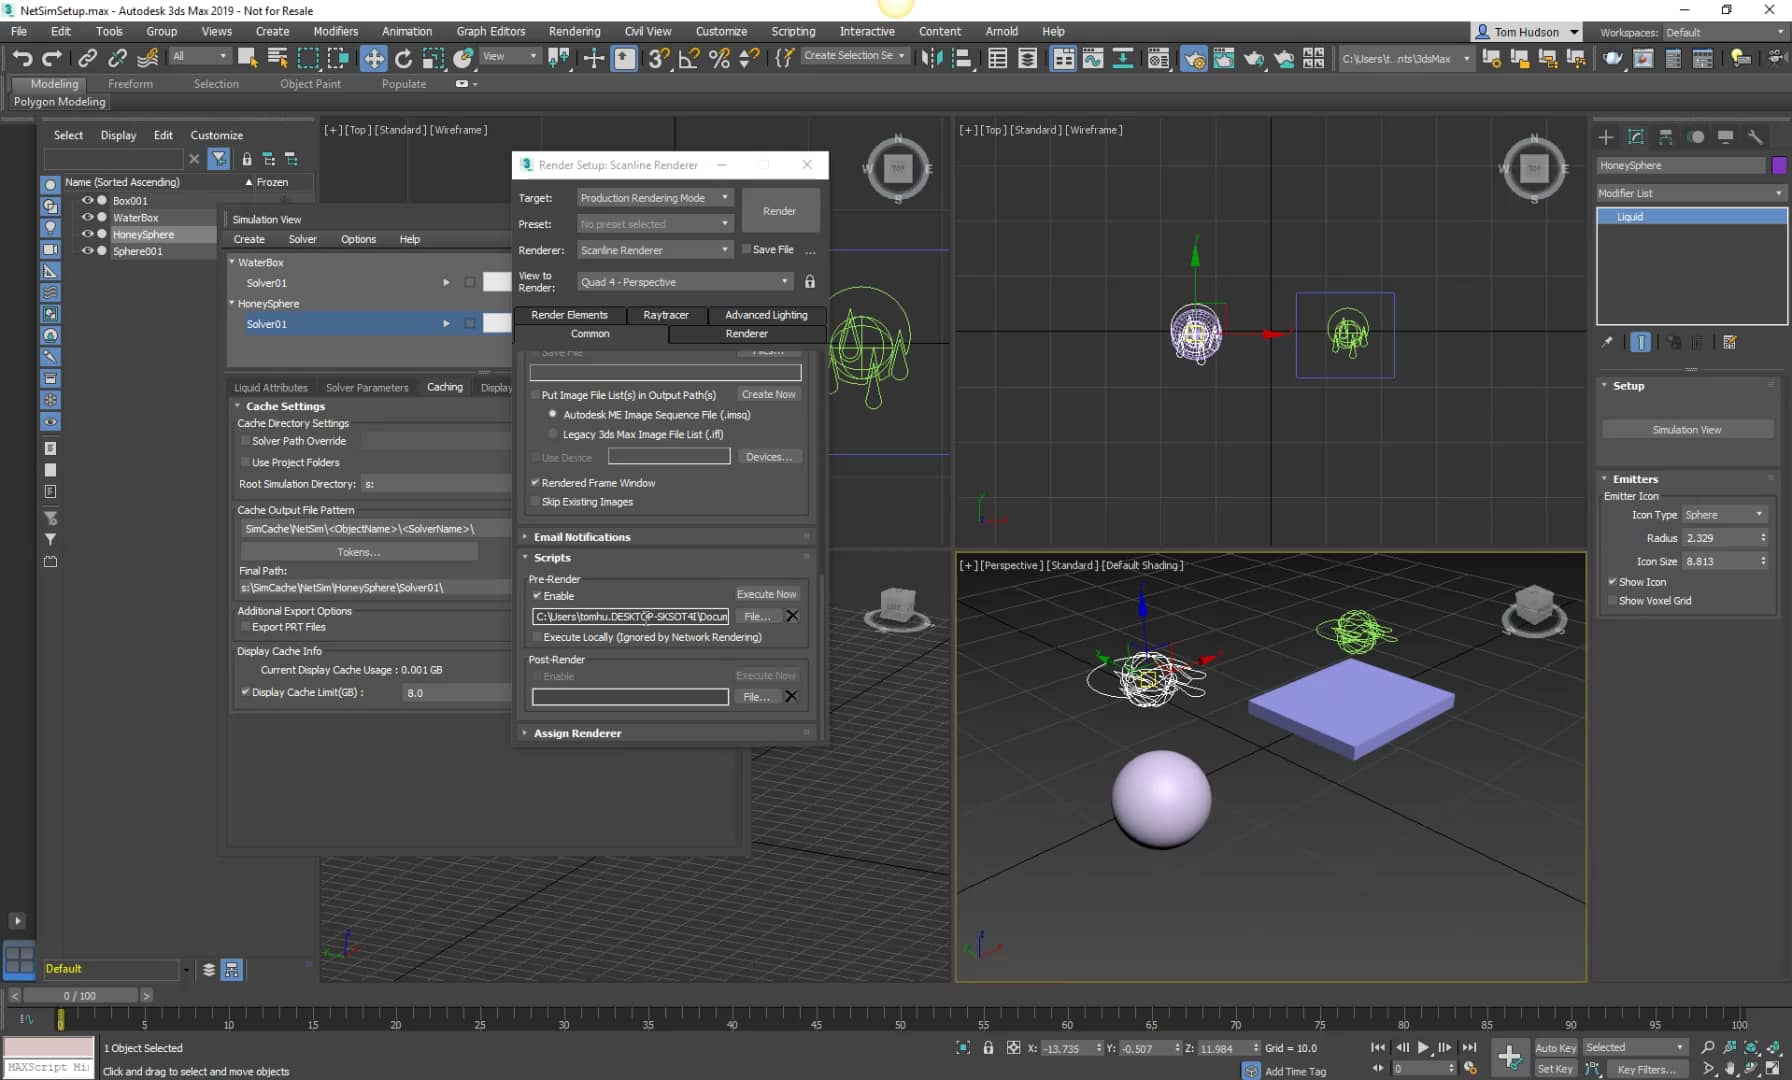Toggle the Percent Snap icon

coord(719,58)
